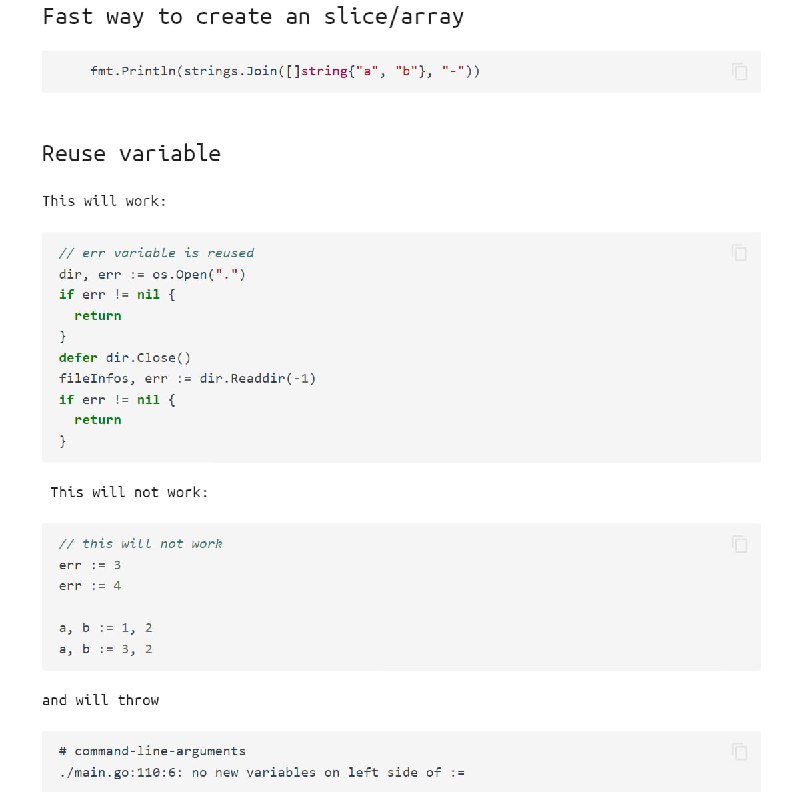Image resolution: width=800 pixels, height=792 pixels.
Task: Click the 'dir, err := os.Open' line
Action: 152,275
